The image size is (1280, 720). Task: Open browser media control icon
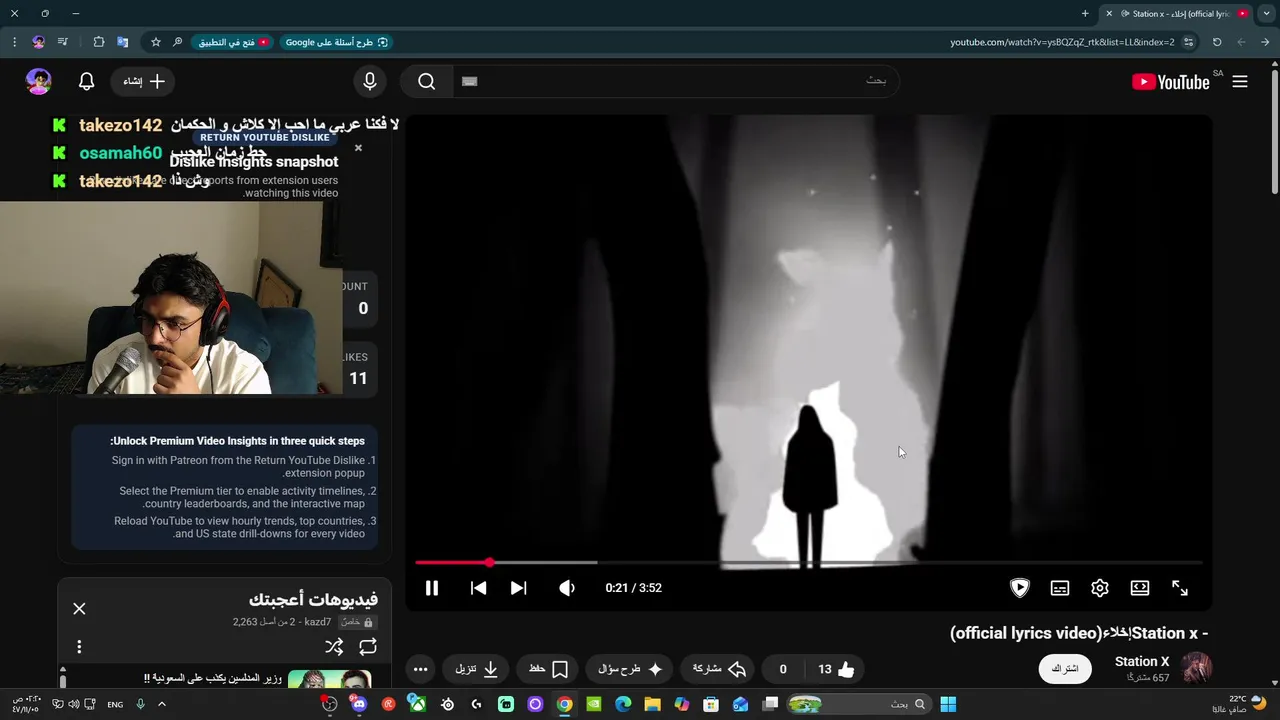click(x=63, y=42)
